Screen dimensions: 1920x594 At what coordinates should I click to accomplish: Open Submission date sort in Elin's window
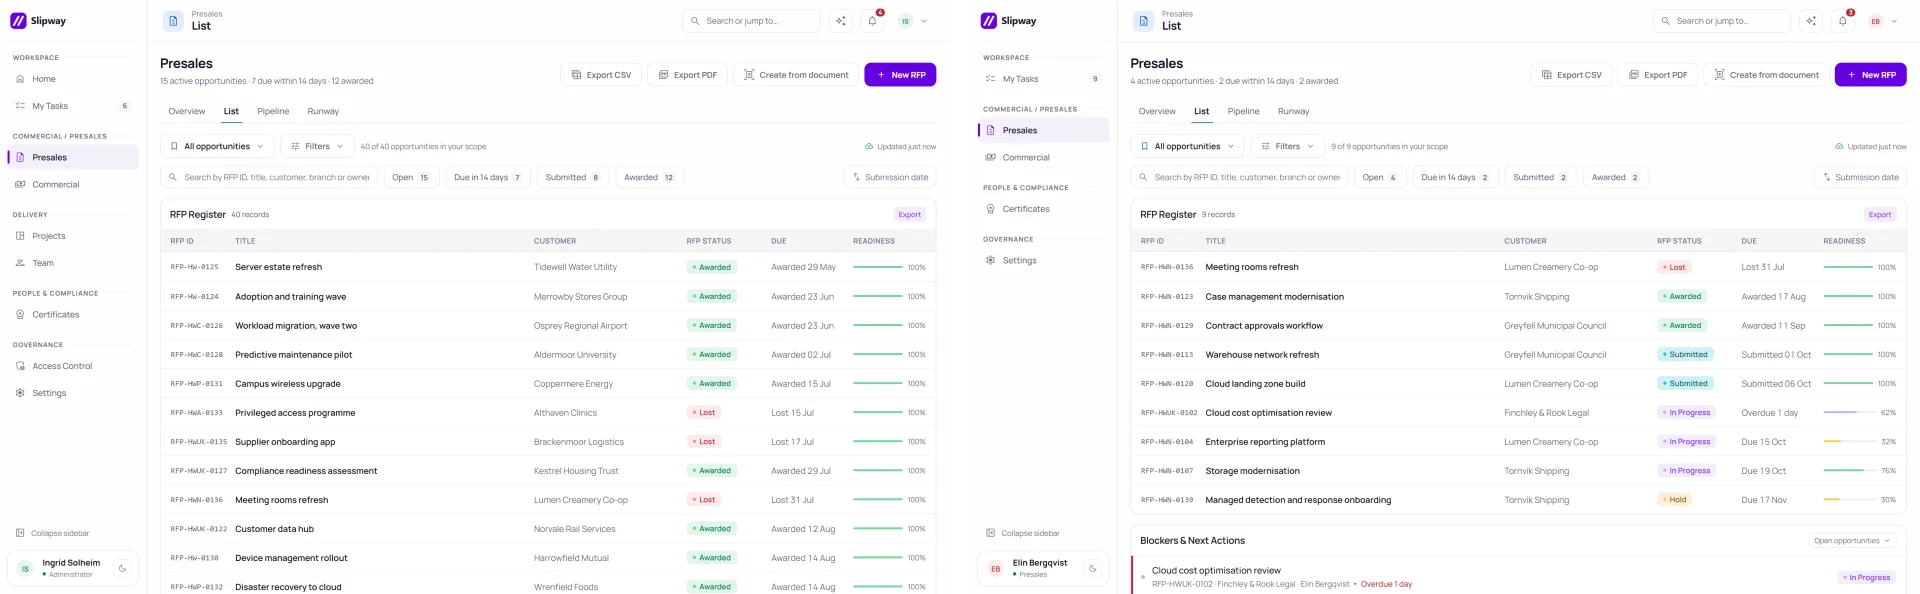pos(1860,177)
